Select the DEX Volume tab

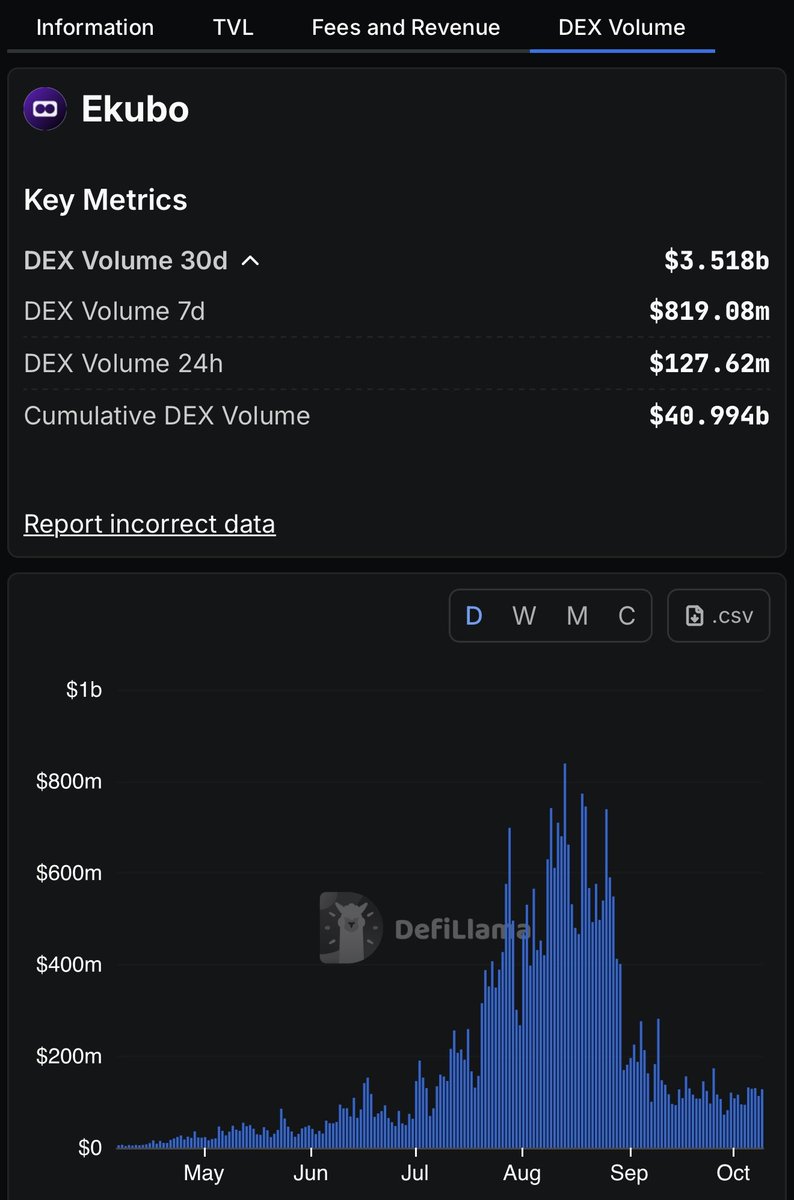(622, 27)
